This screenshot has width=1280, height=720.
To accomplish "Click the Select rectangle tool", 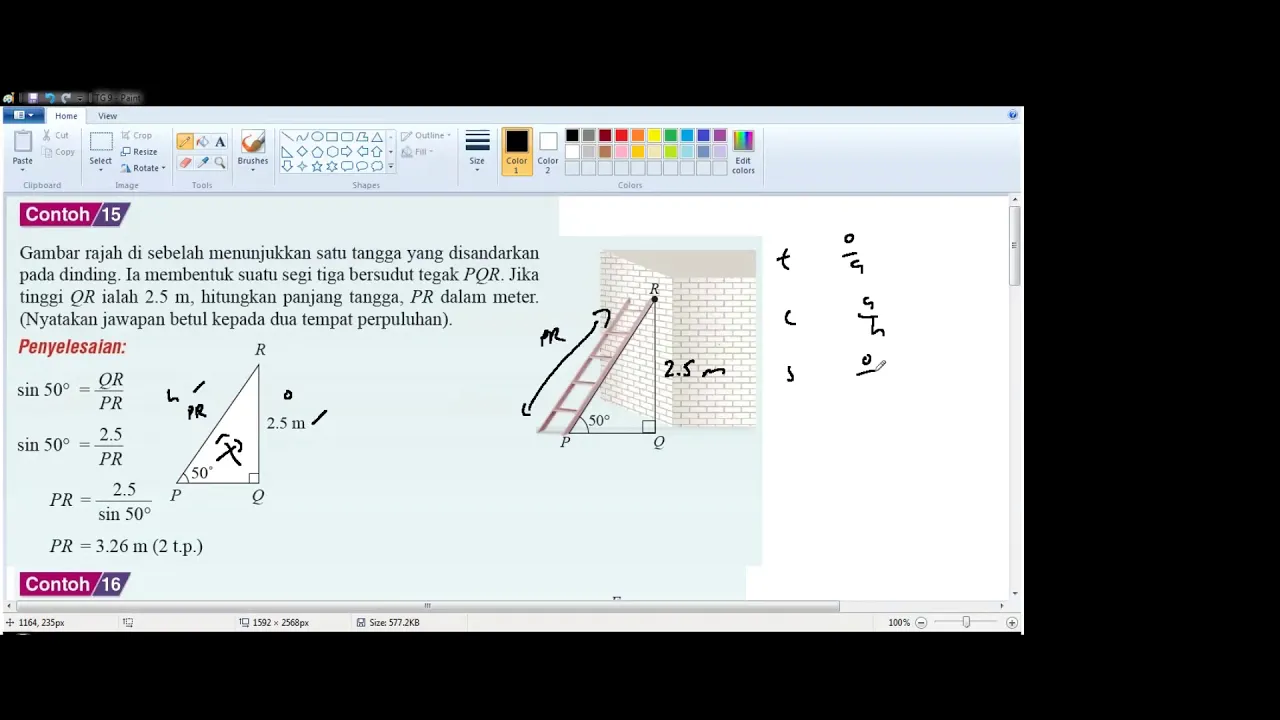I will tap(101, 142).
